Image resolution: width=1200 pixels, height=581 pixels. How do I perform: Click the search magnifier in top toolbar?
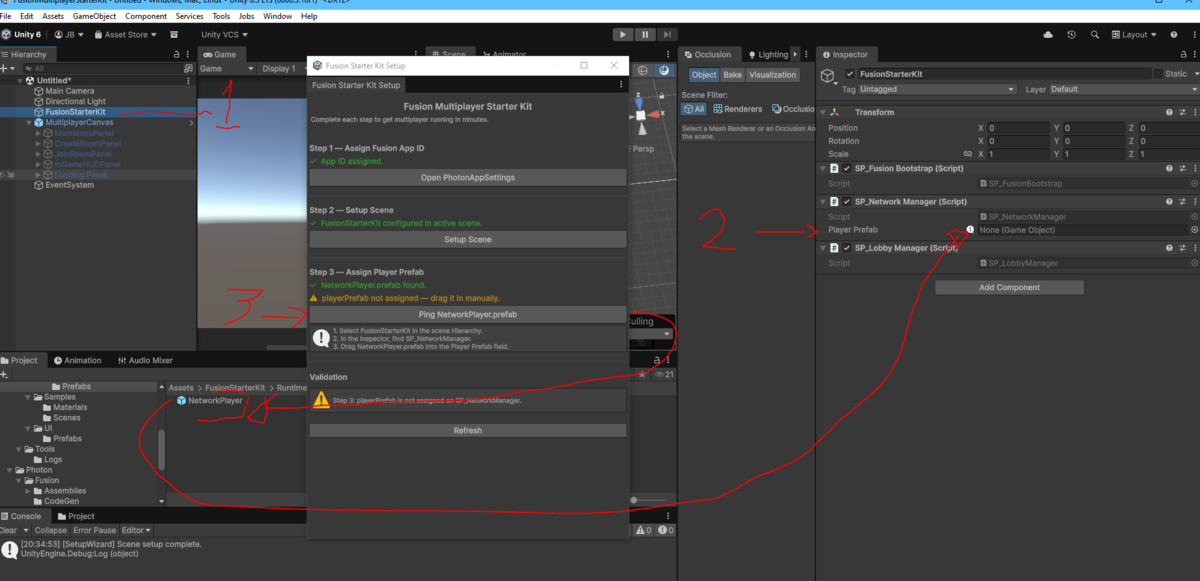pyautogui.click(x=1093, y=34)
